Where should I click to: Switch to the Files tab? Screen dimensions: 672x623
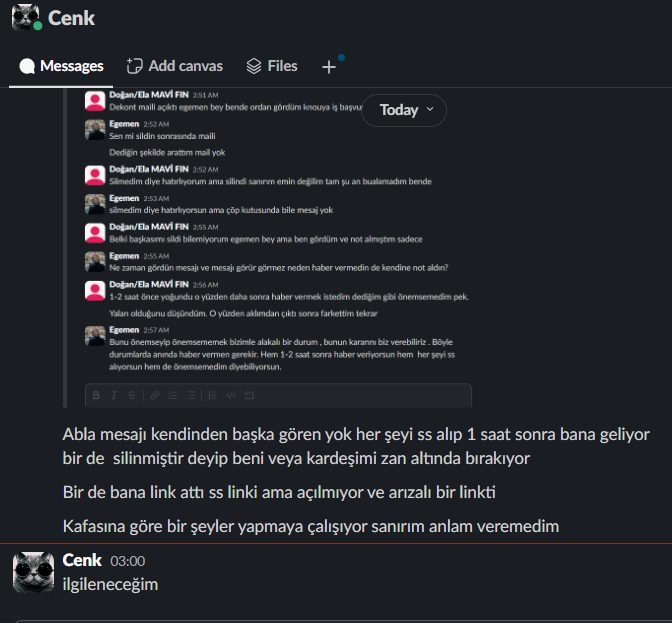pyautogui.click(x=272, y=66)
